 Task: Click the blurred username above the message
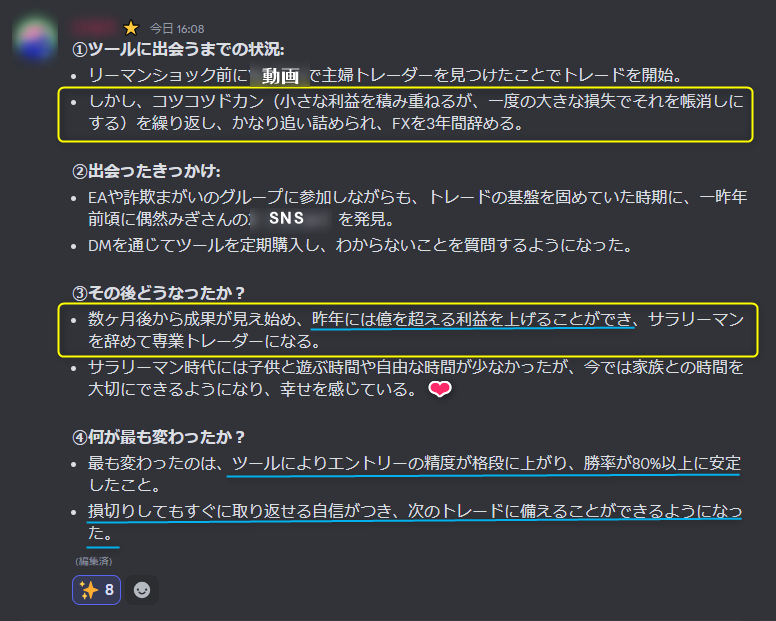pos(94,27)
